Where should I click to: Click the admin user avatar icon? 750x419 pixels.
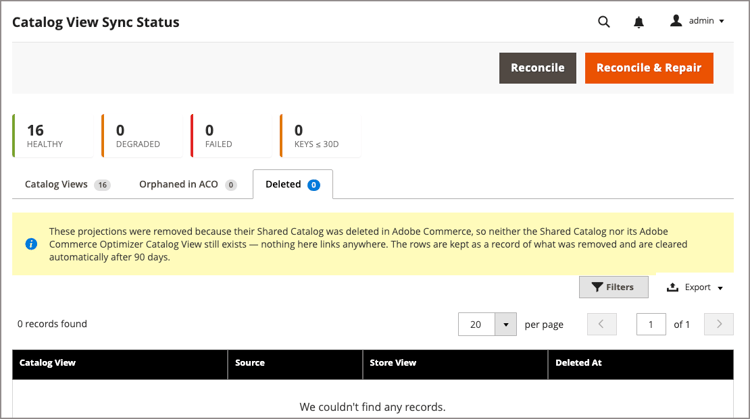(x=676, y=21)
